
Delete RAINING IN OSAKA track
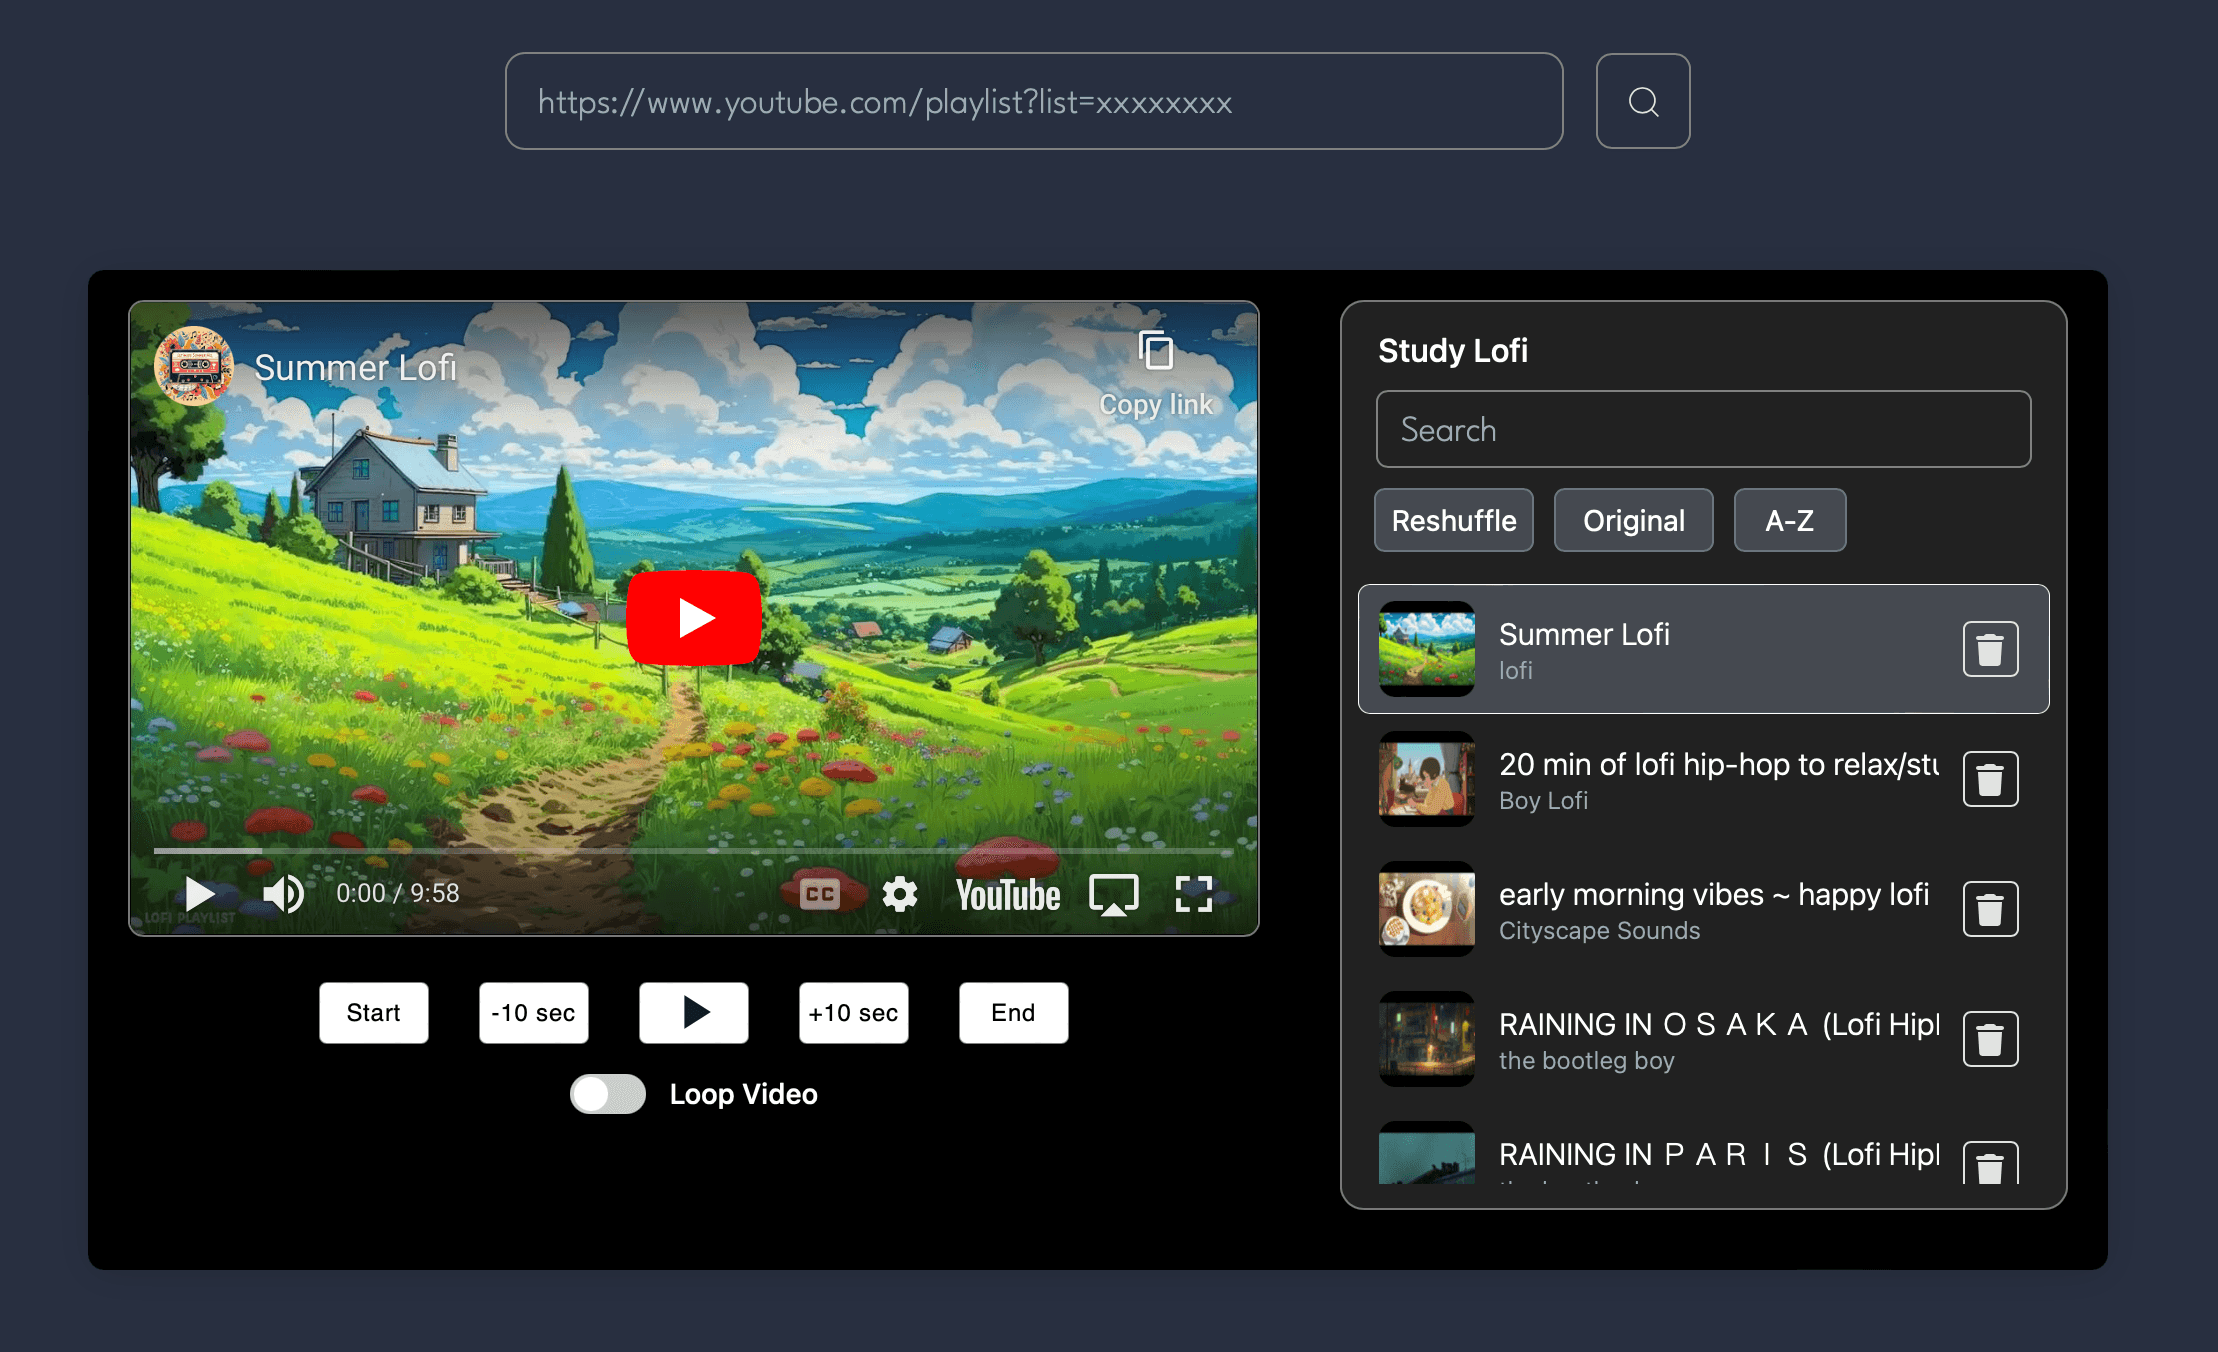click(1990, 1039)
